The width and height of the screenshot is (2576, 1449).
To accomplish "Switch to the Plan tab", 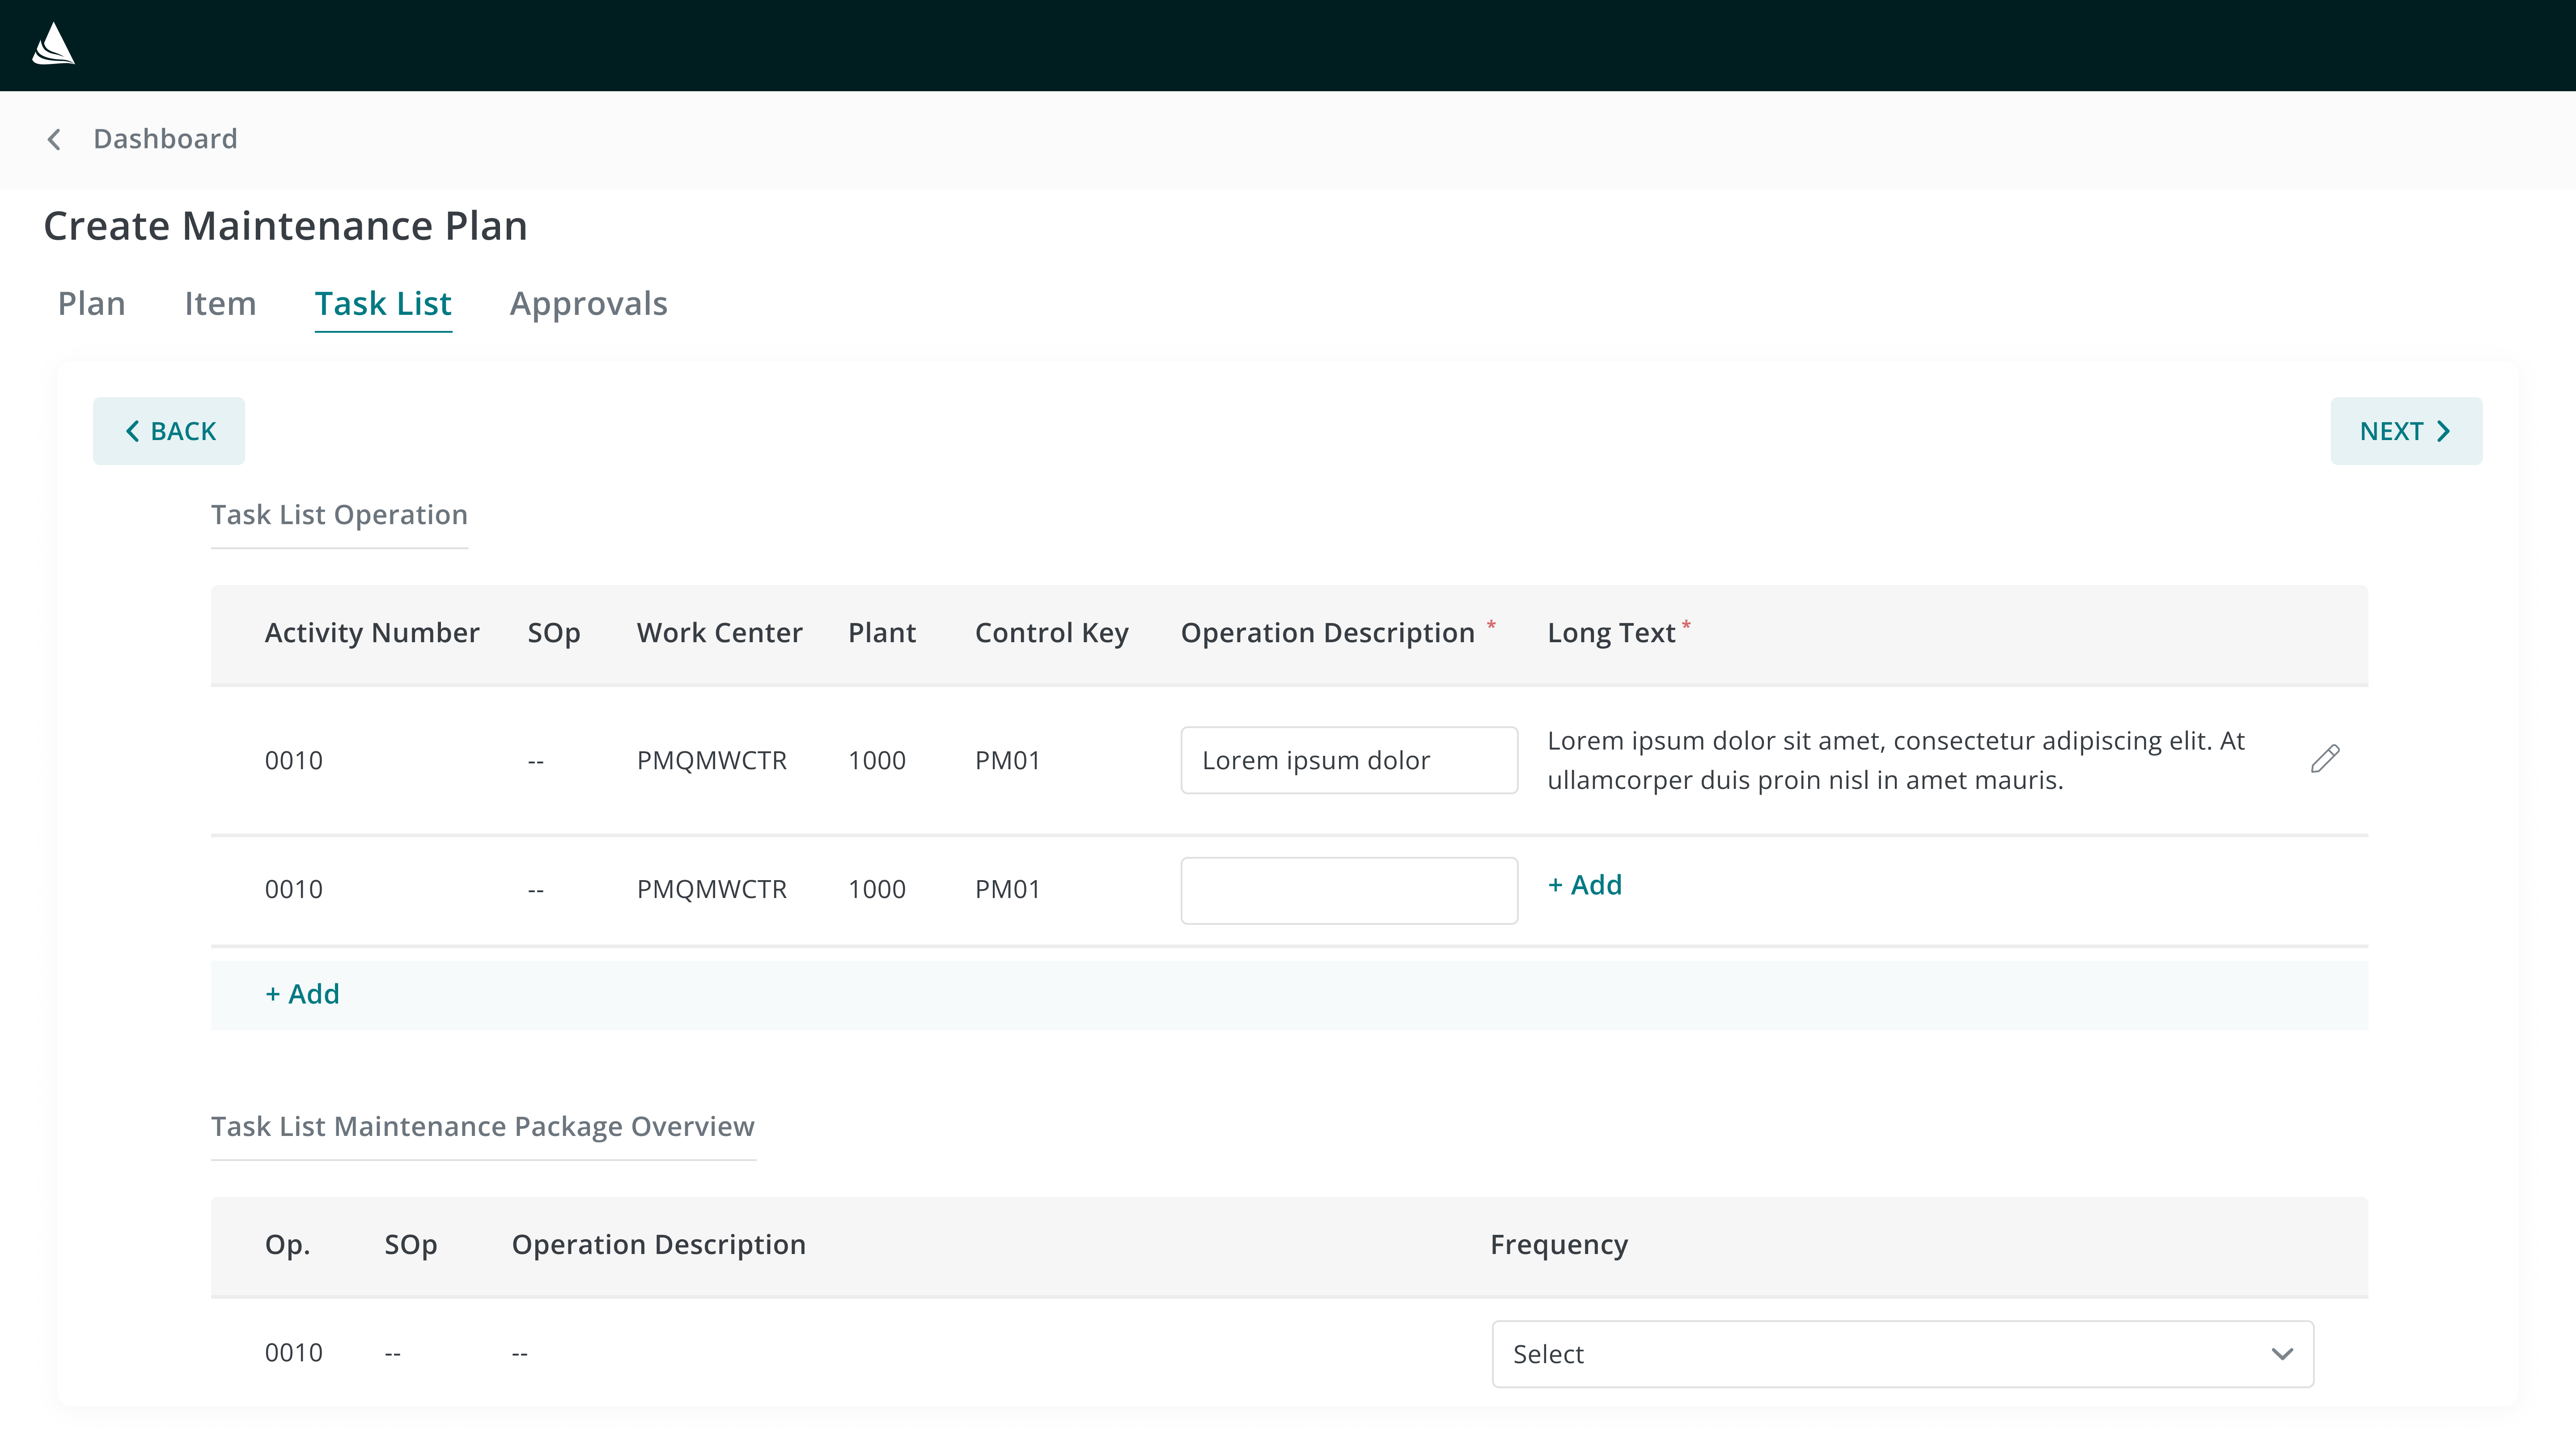I will point(91,303).
